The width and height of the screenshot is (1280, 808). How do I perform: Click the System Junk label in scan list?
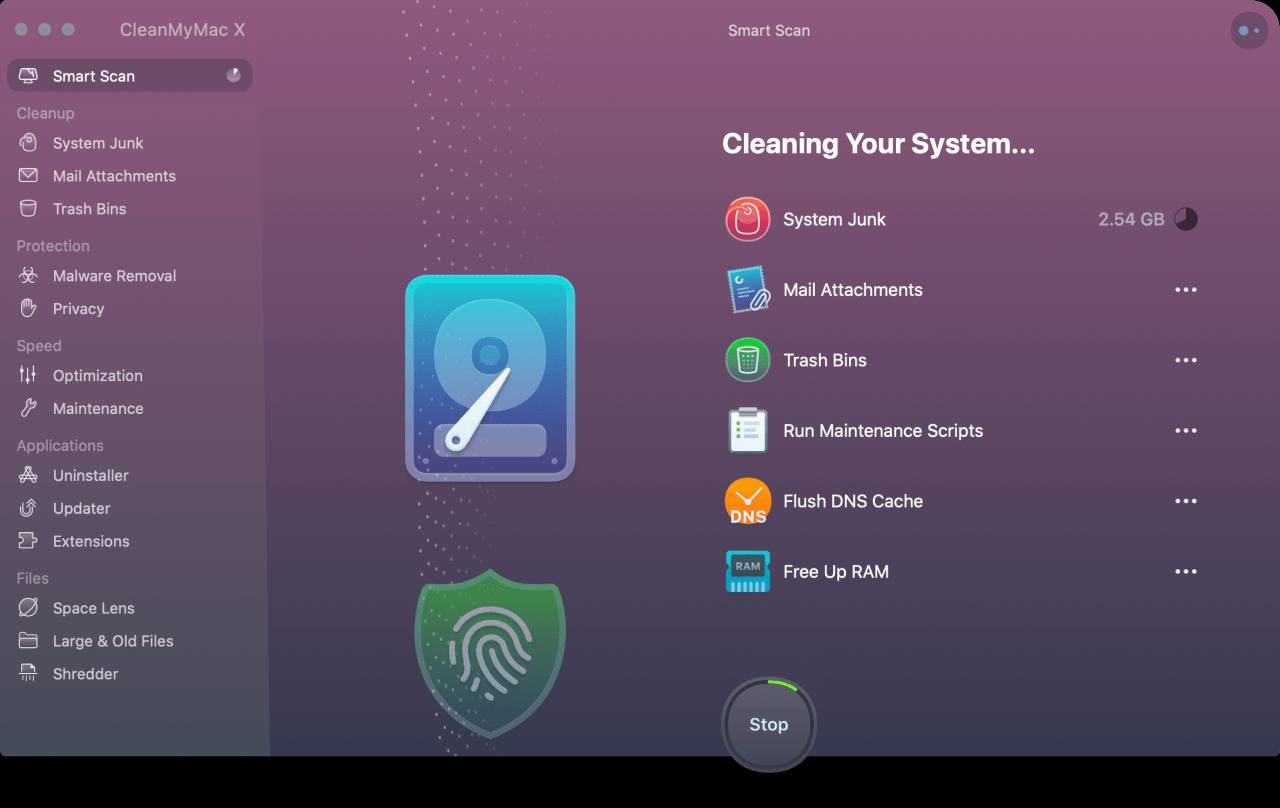(x=835, y=220)
